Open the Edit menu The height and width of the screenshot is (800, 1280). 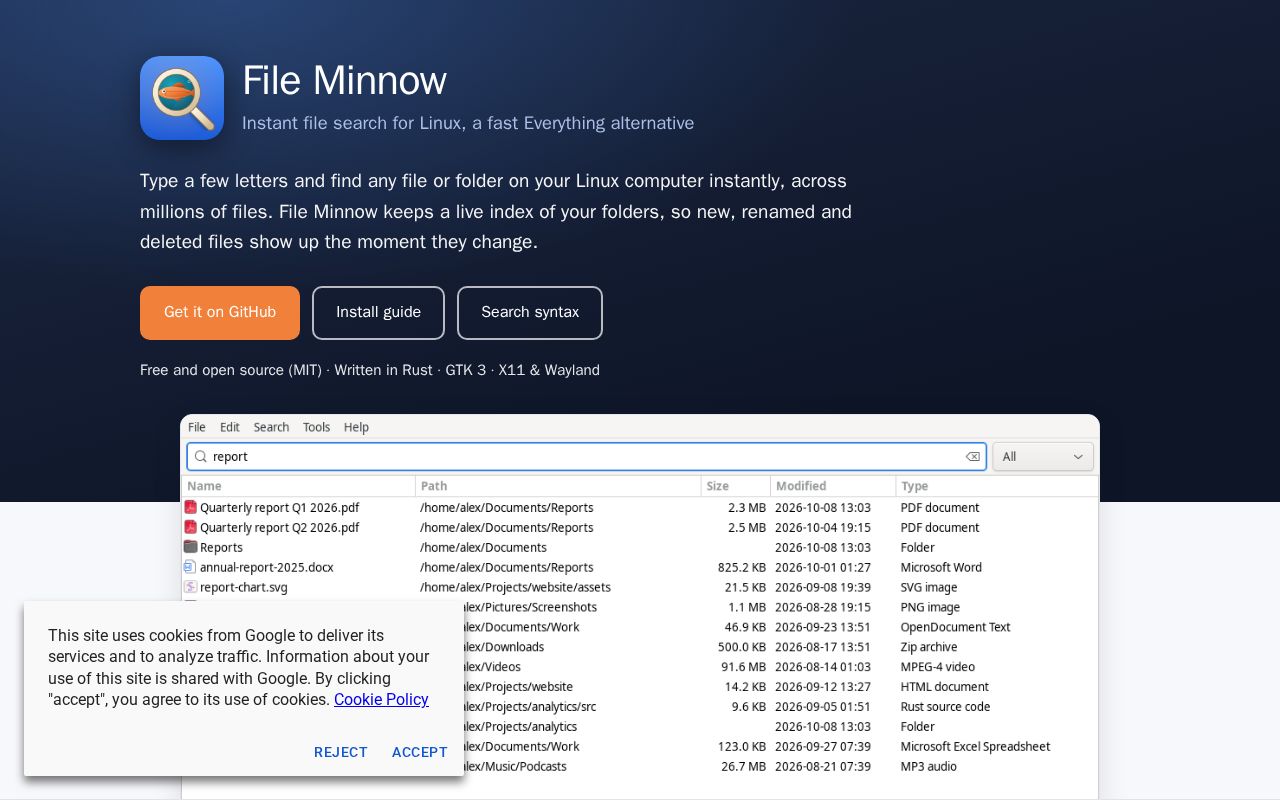pyautogui.click(x=230, y=427)
